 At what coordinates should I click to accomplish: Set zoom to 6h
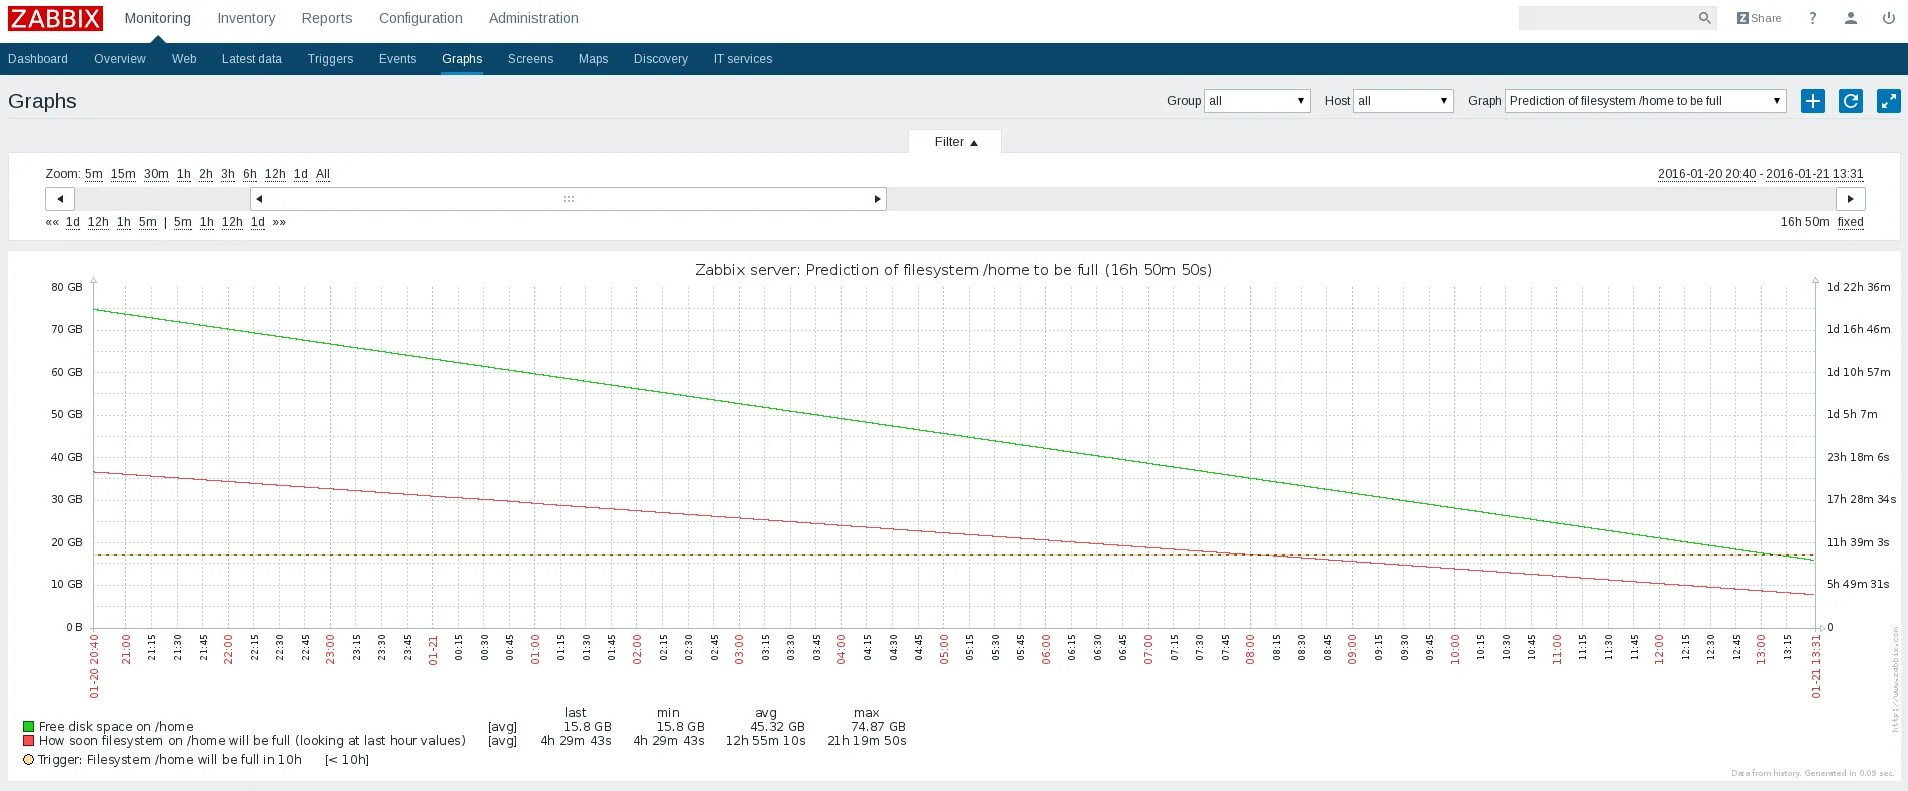click(x=250, y=174)
